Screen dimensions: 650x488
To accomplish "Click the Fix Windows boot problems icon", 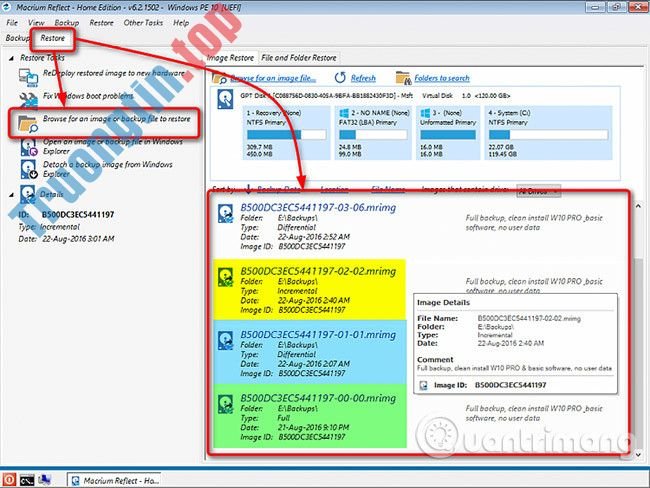I will (28, 100).
